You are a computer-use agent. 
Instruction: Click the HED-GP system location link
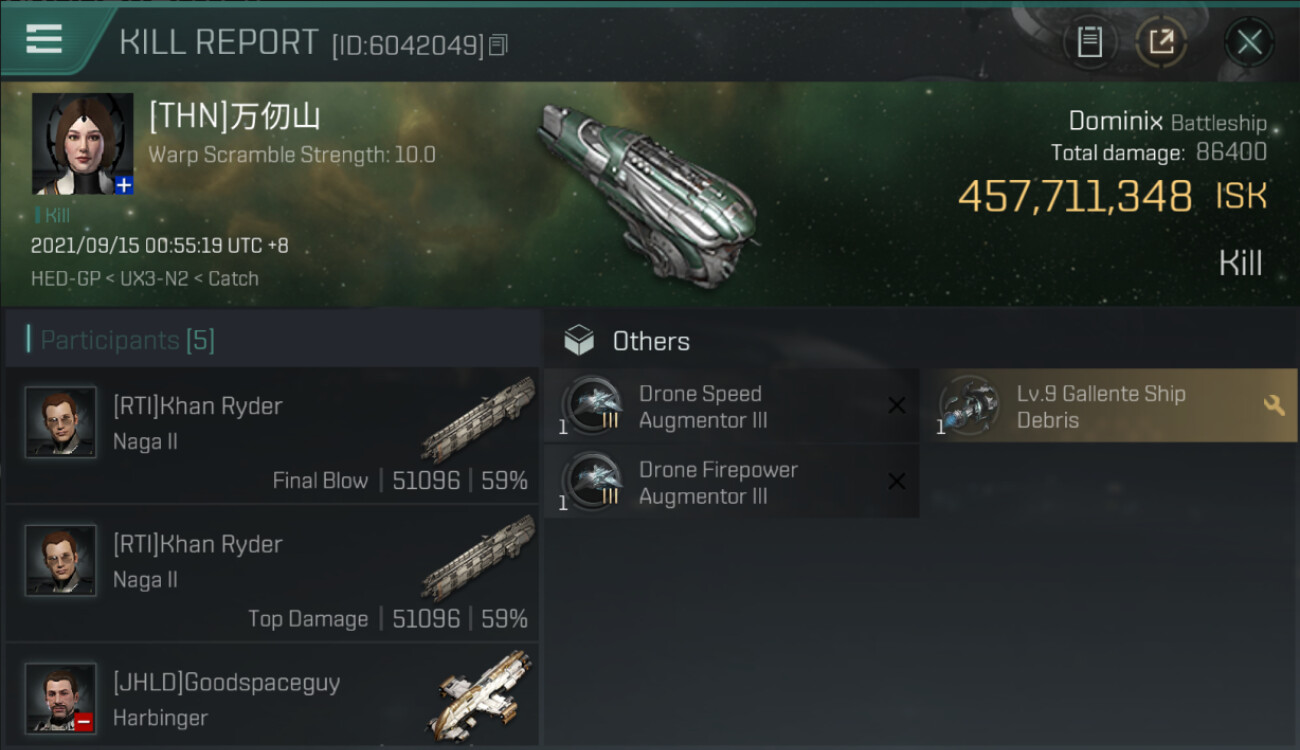click(x=65, y=278)
